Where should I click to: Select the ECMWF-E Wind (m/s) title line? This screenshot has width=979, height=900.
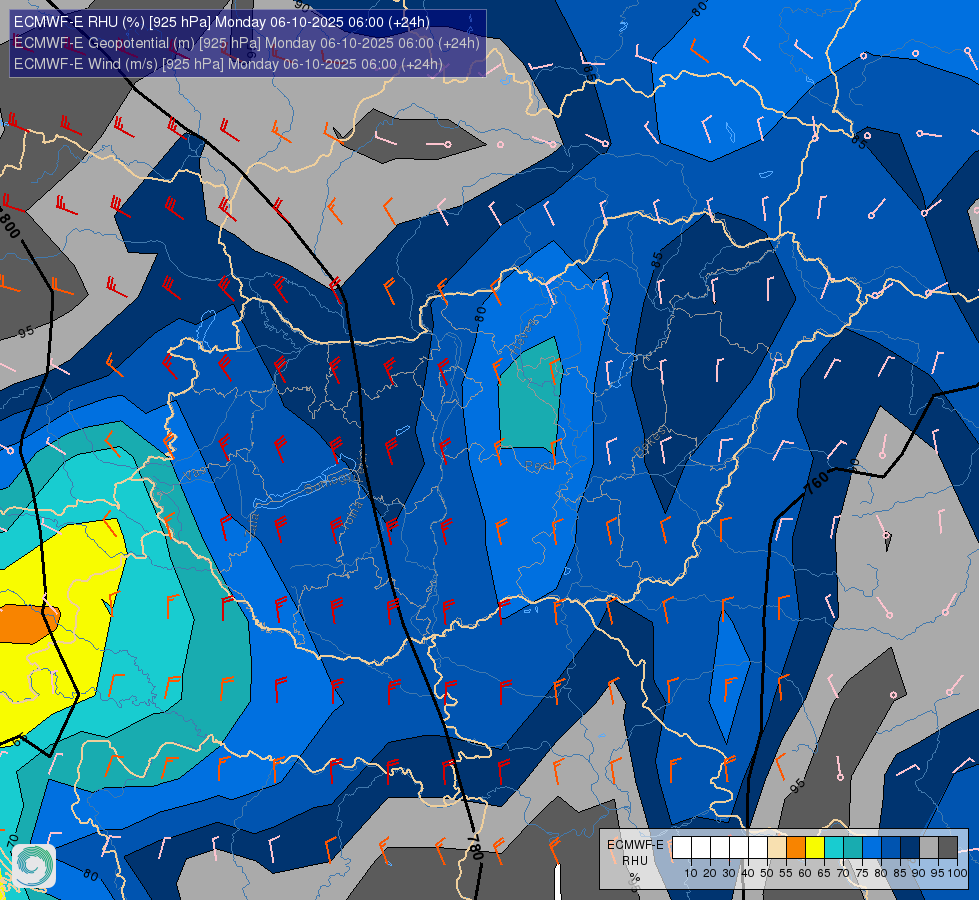228,64
